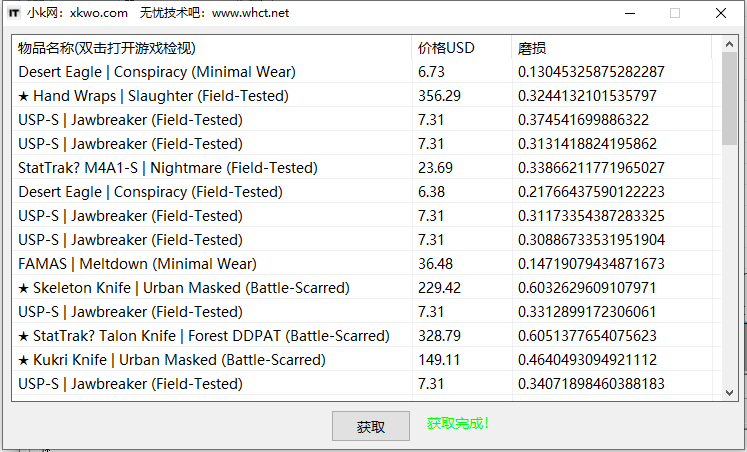Close the window
Viewport: 747px width, 452px height.
(721, 13)
